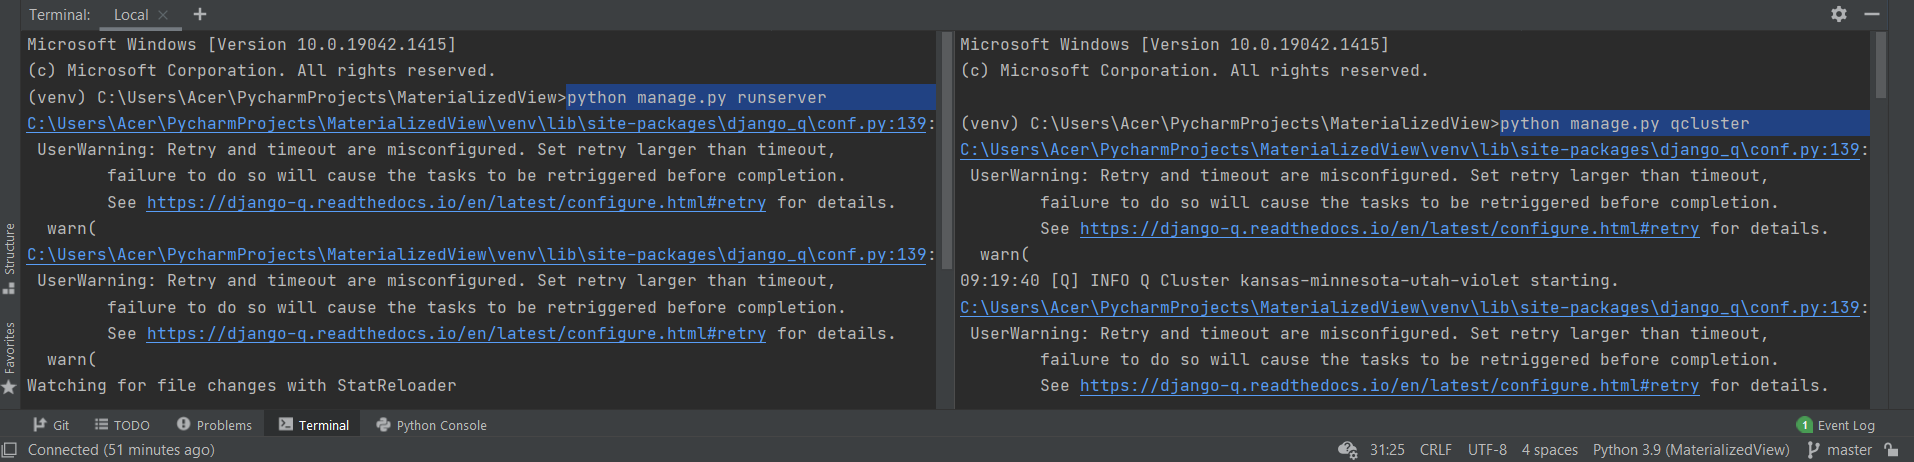This screenshot has height=462, width=1914.
Task: Click the Python Console snake icon
Action: pos(383,425)
